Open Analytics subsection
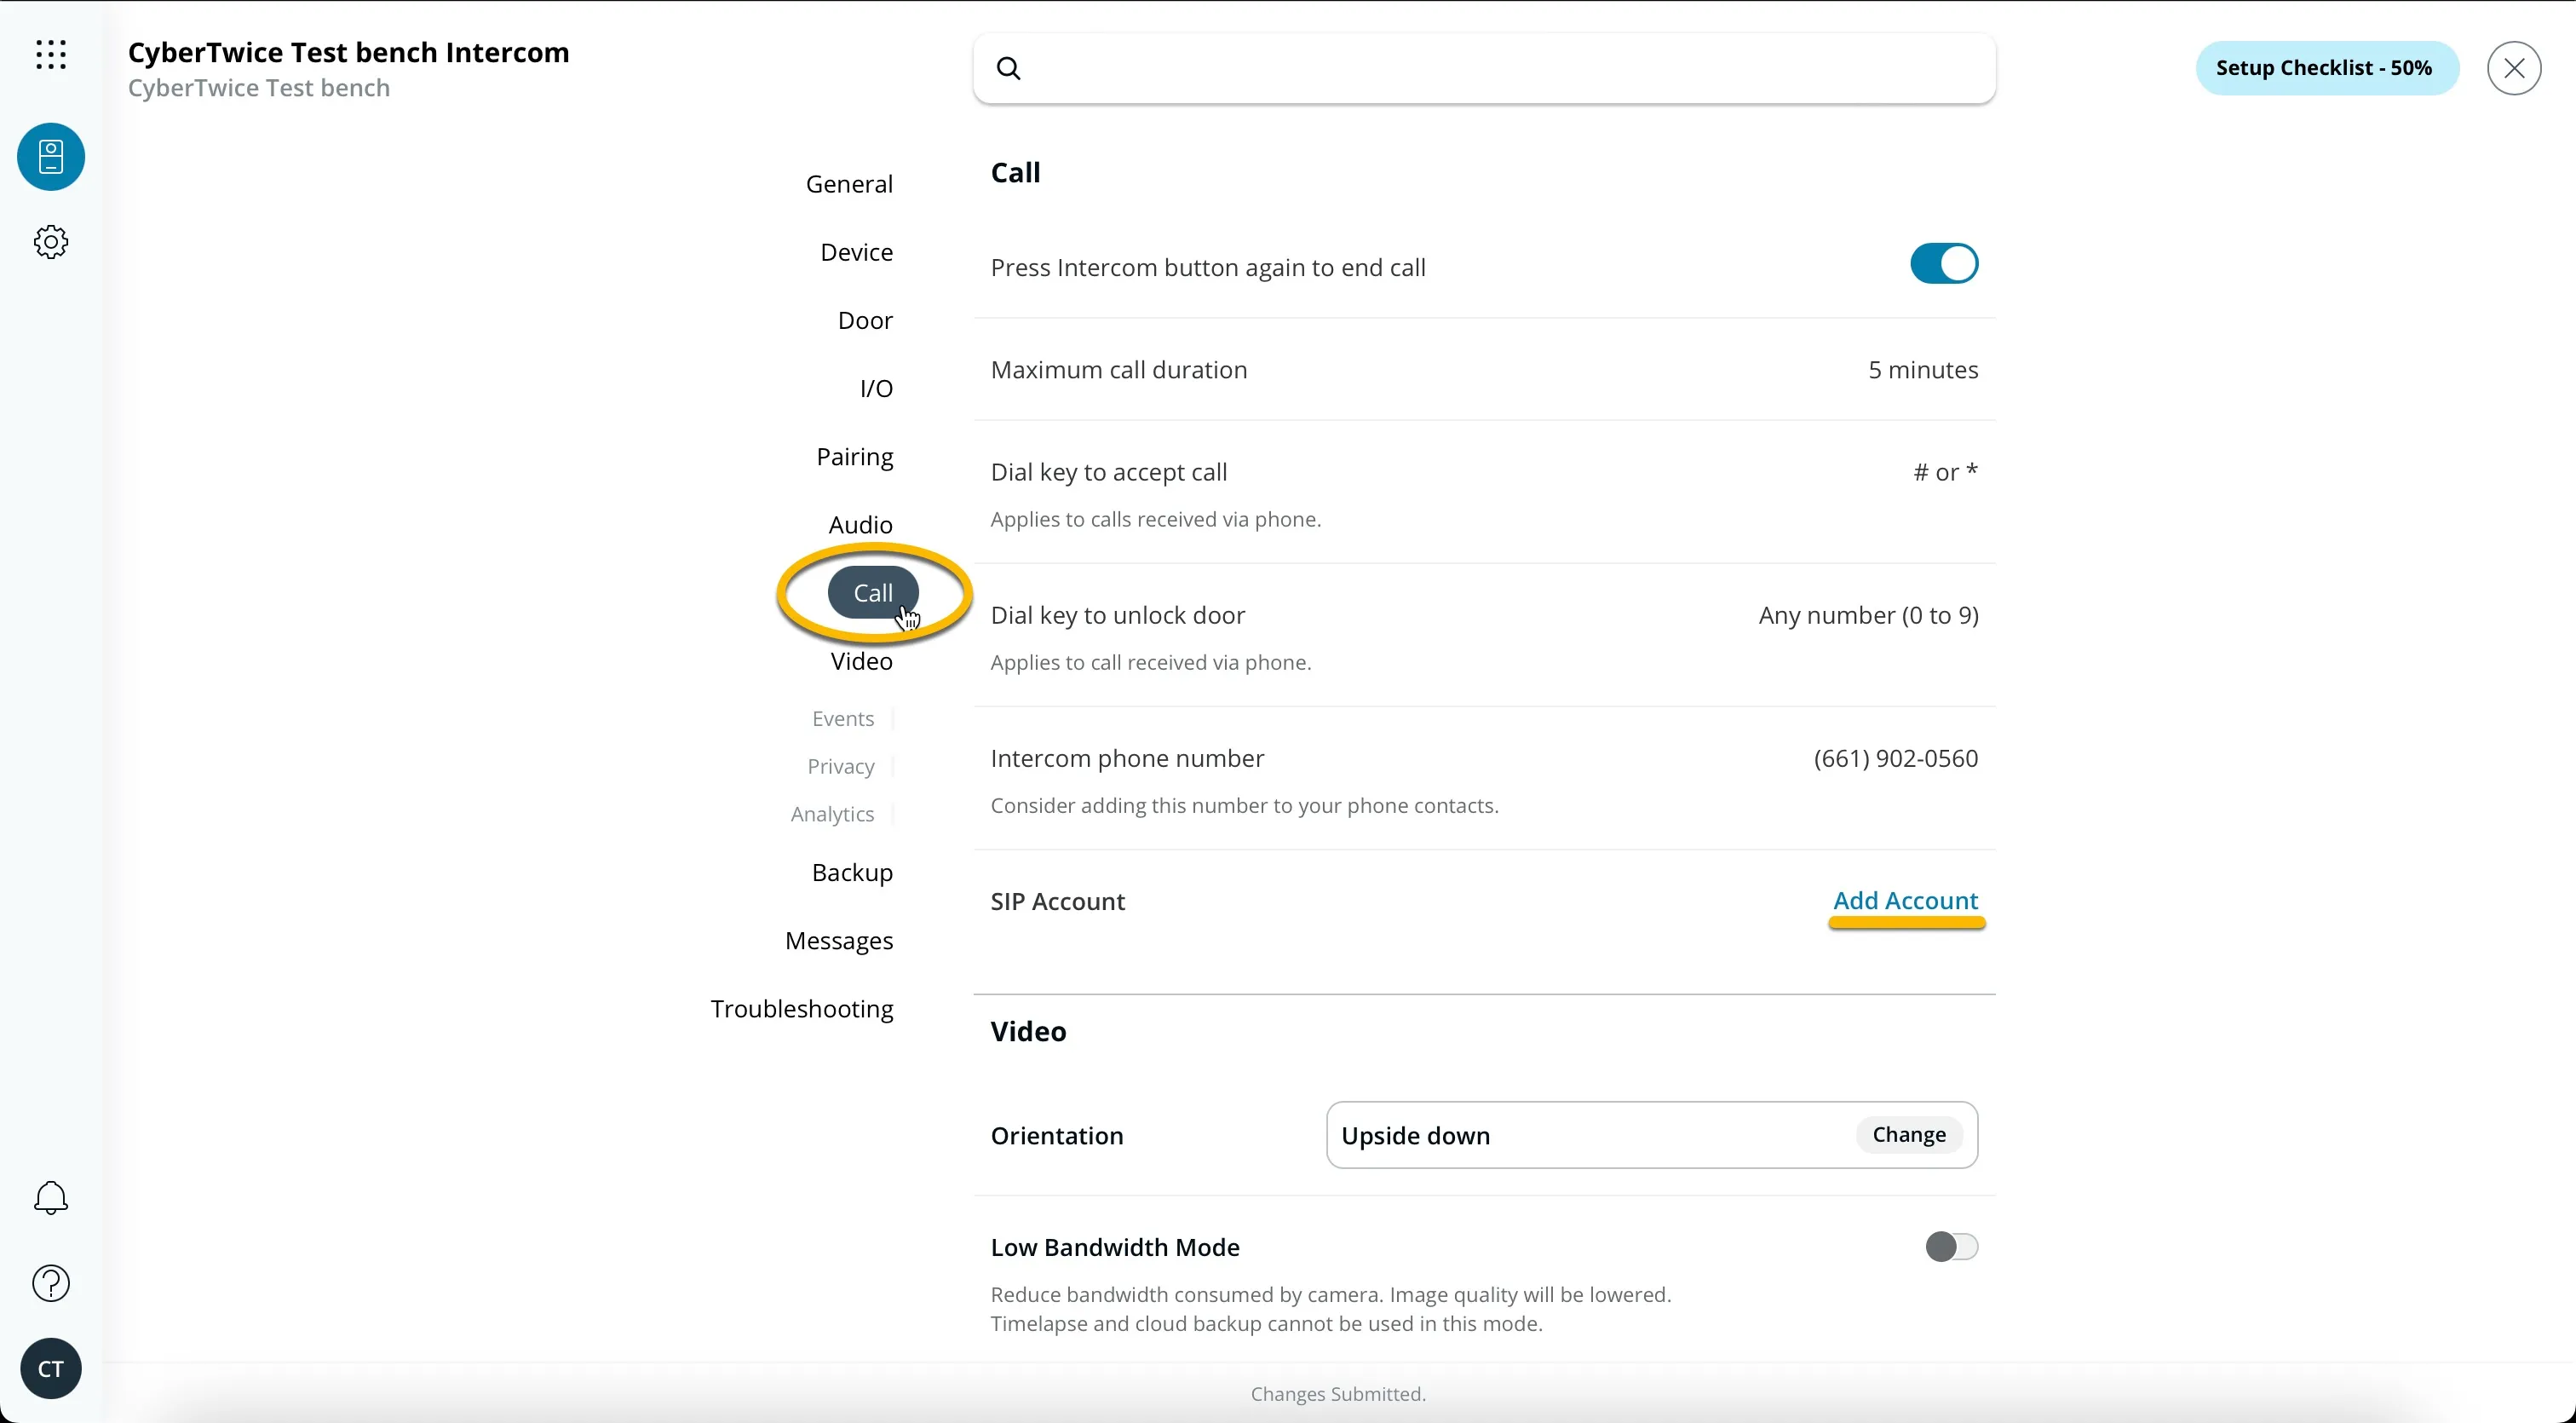 coord(832,815)
